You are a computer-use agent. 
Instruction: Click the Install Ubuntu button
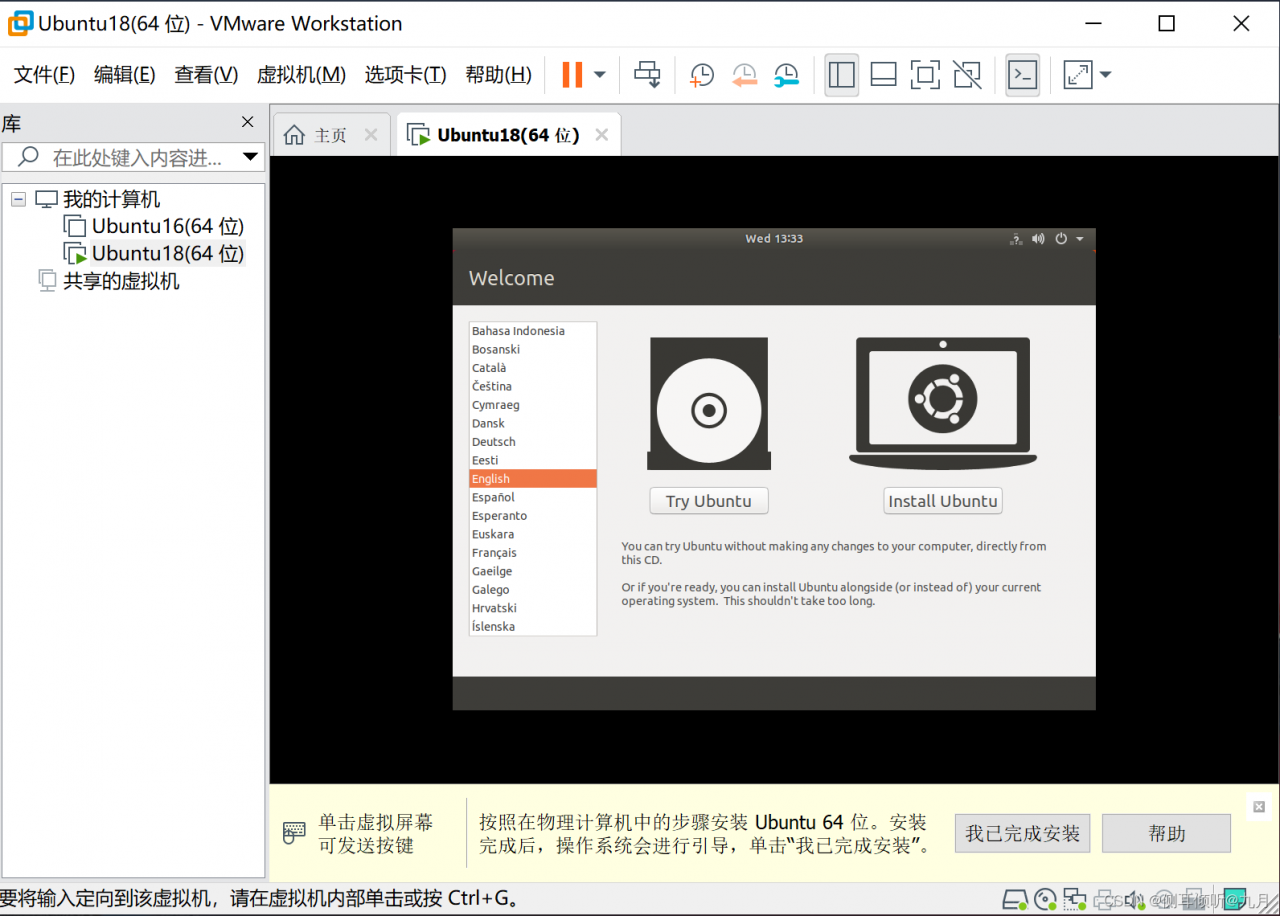pos(943,501)
